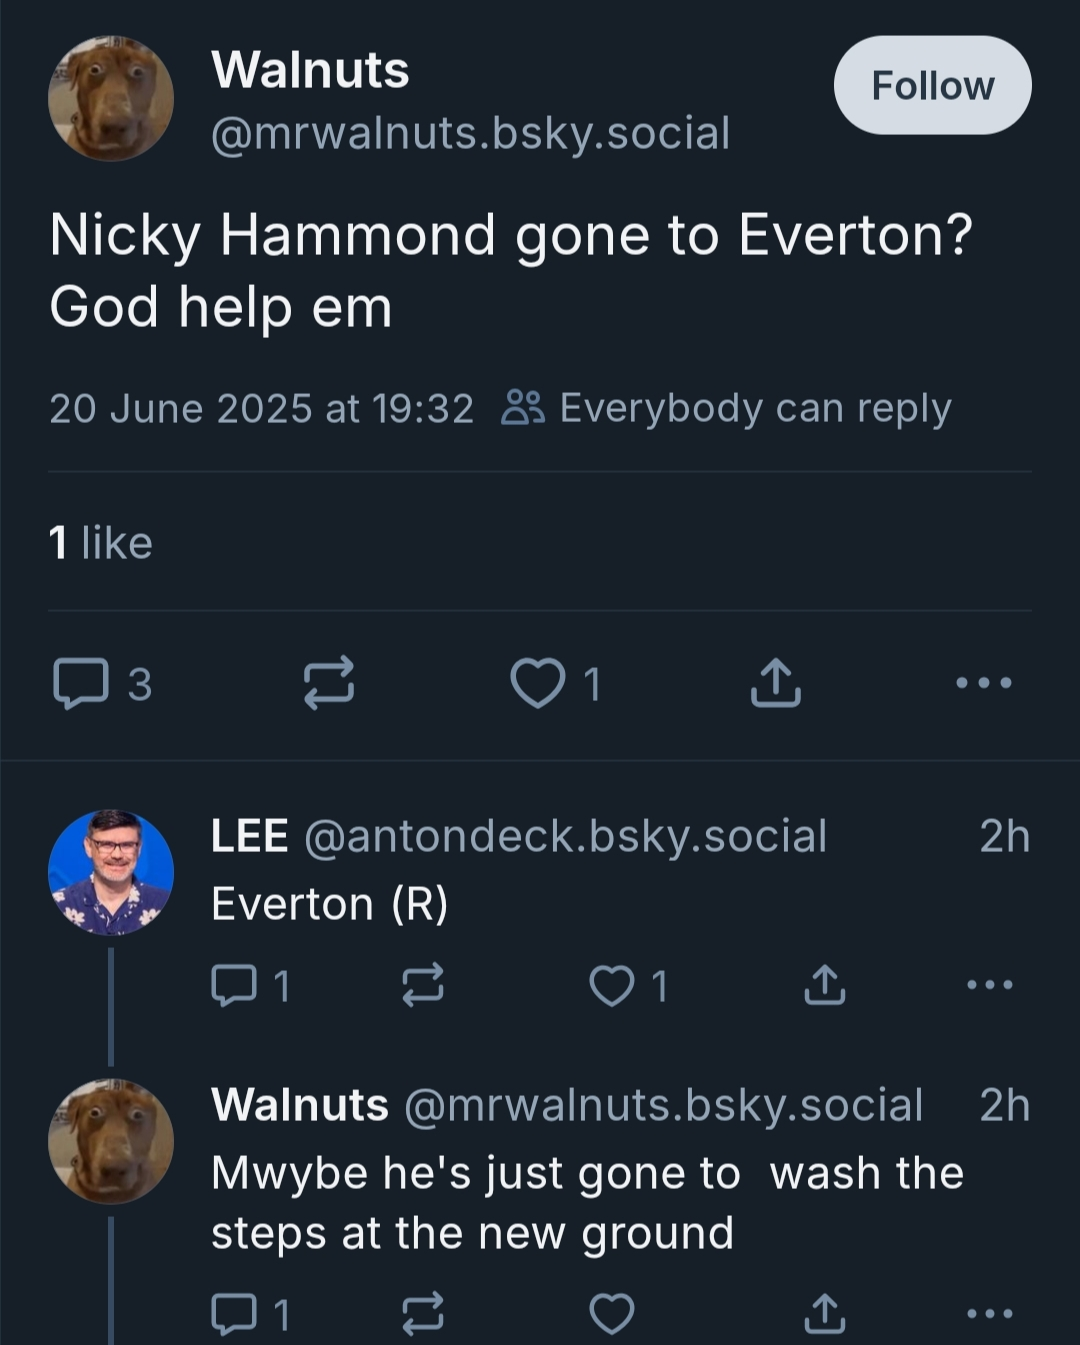Open more options on Walnuts' reply
The image size is (1080, 1345).
[x=990, y=1314]
